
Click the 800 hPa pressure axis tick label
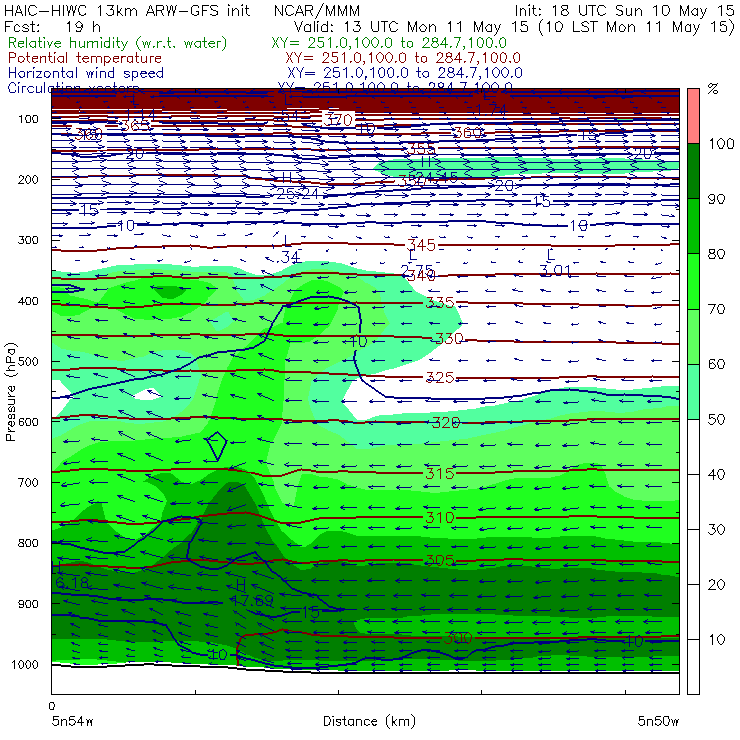(x=28, y=543)
